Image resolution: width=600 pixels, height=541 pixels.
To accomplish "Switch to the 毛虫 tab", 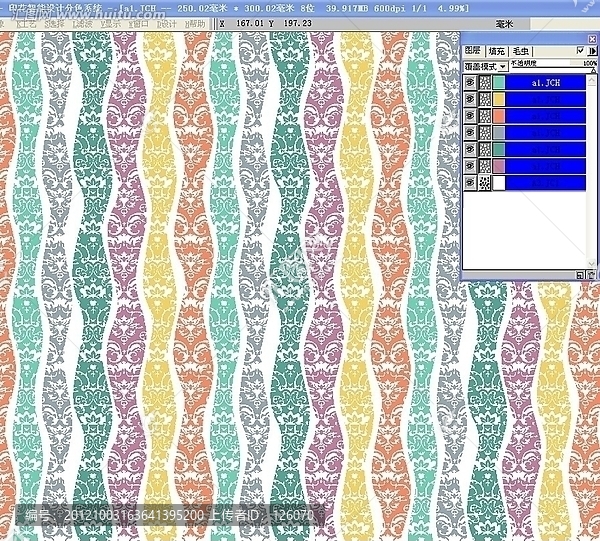I will click(x=520, y=51).
